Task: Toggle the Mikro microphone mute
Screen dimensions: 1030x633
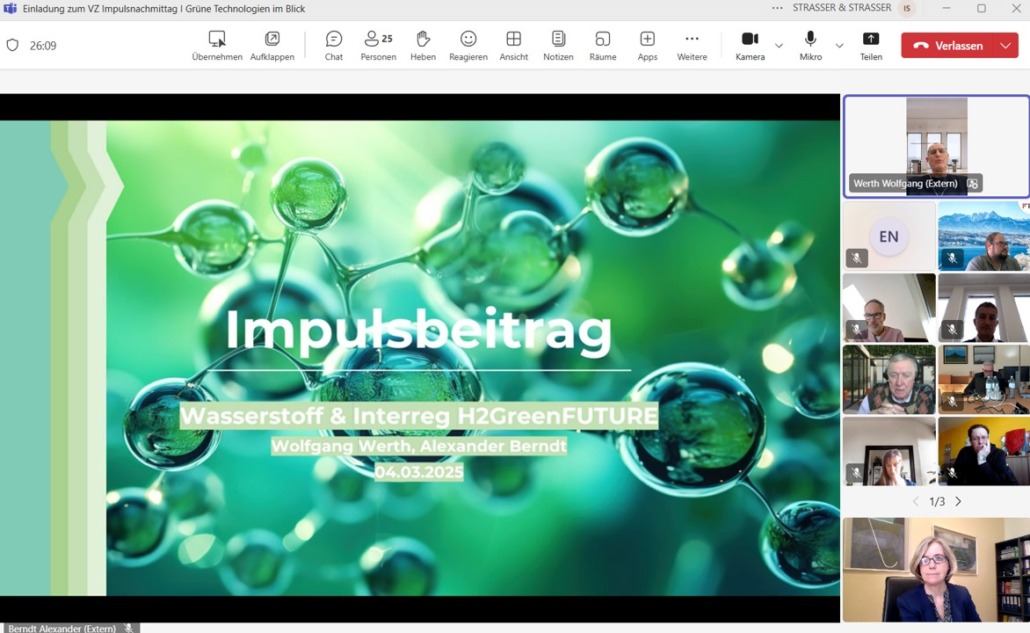Action: (x=810, y=45)
